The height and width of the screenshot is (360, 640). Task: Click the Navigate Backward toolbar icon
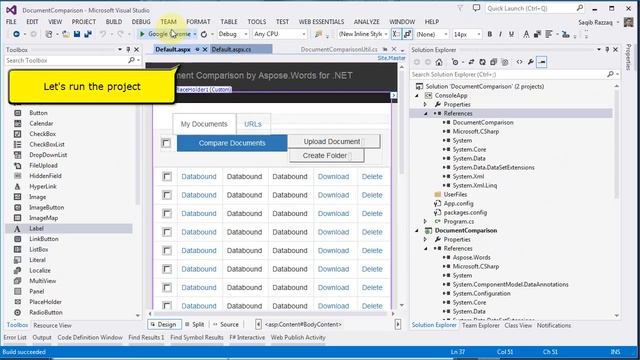(16, 34)
